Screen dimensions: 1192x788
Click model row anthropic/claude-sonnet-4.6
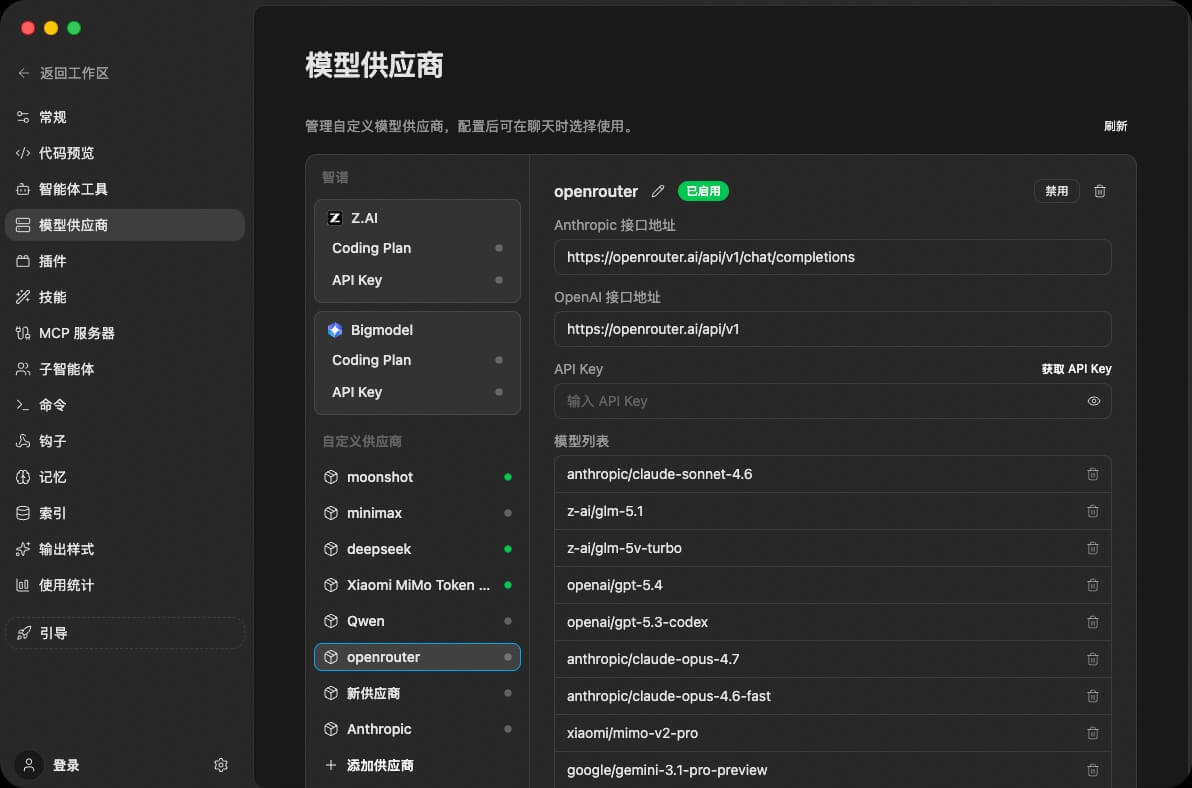[832, 474]
